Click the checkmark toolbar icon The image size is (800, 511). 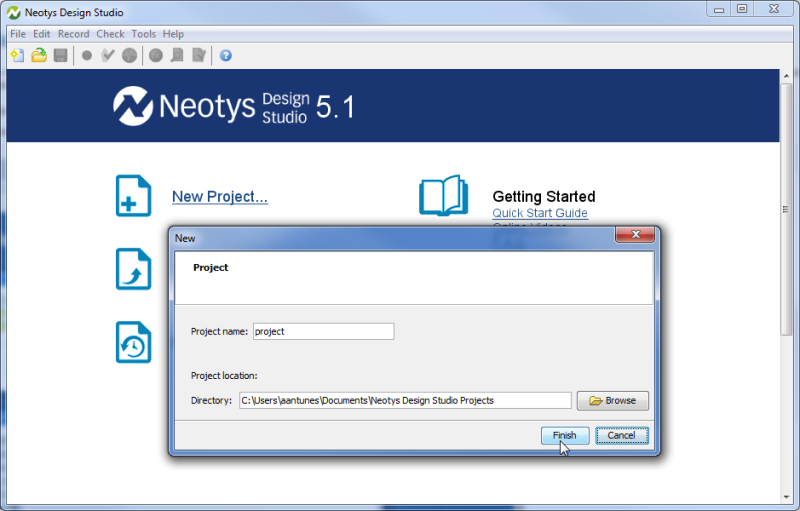108,55
